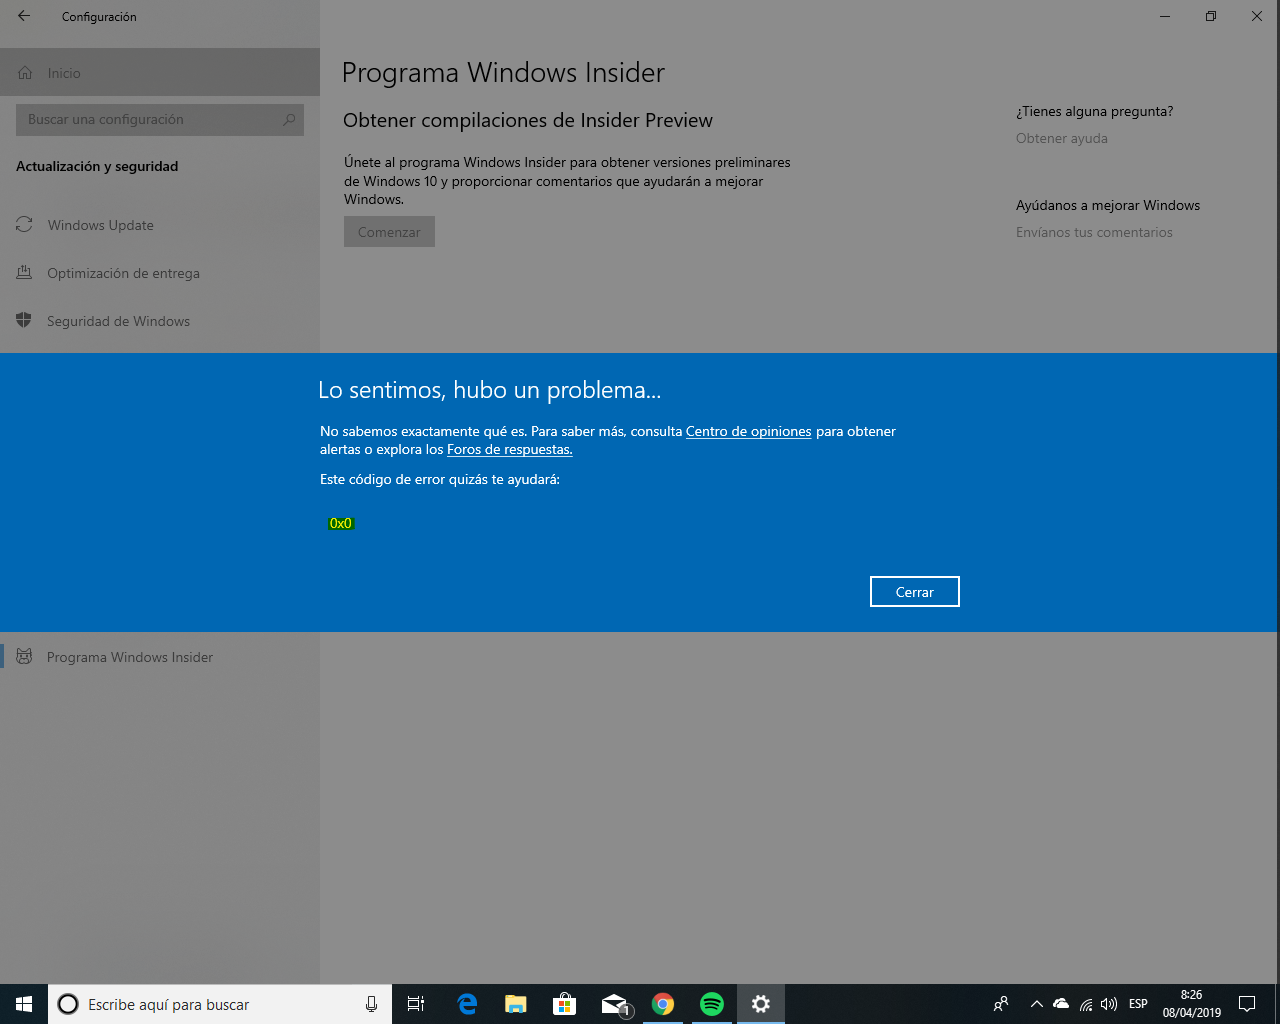Open Task View from the taskbar
Image resolution: width=1280 pixels, height=1024 pixels.
[416, 1004]
